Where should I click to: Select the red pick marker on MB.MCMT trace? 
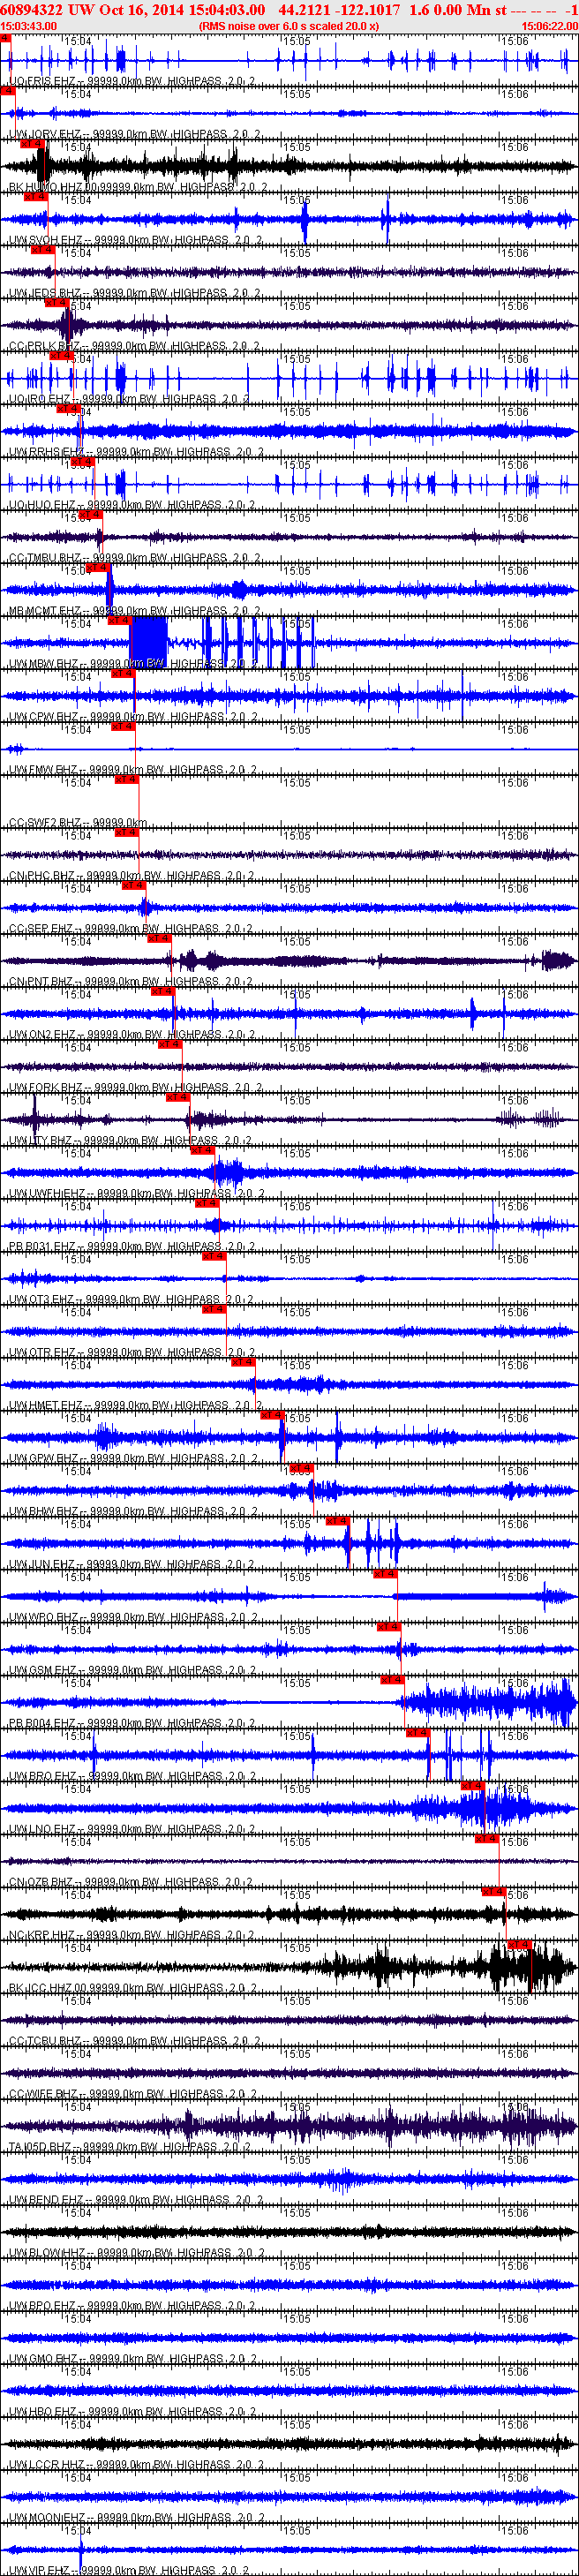coord(99,568)
